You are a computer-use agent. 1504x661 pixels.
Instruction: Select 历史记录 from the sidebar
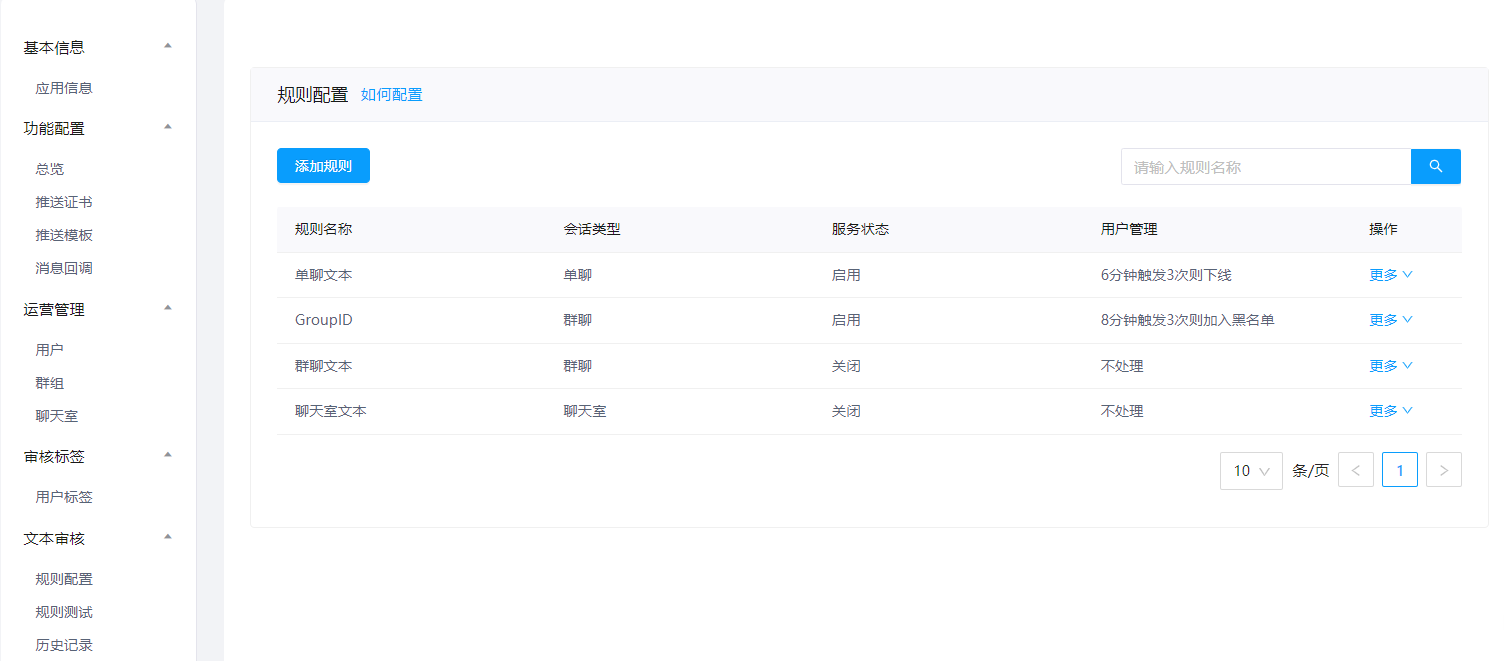click(x=64, y=645)
